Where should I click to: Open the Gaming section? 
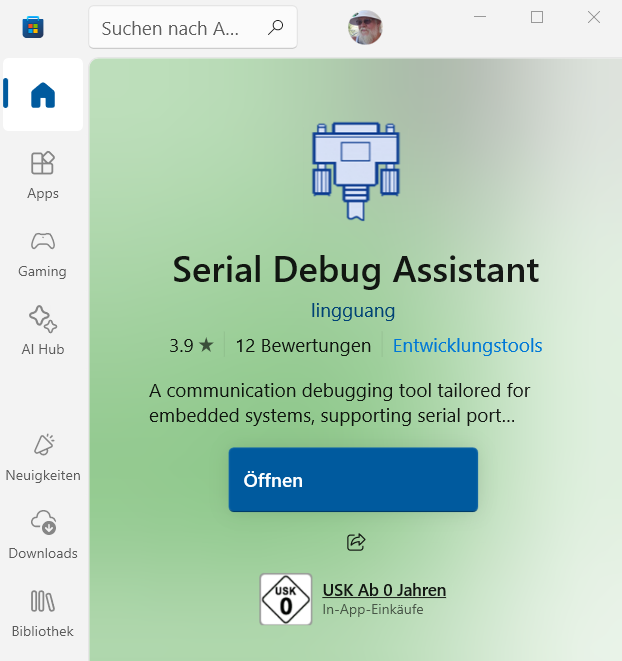pyautogui.click(x=43, y=254)
